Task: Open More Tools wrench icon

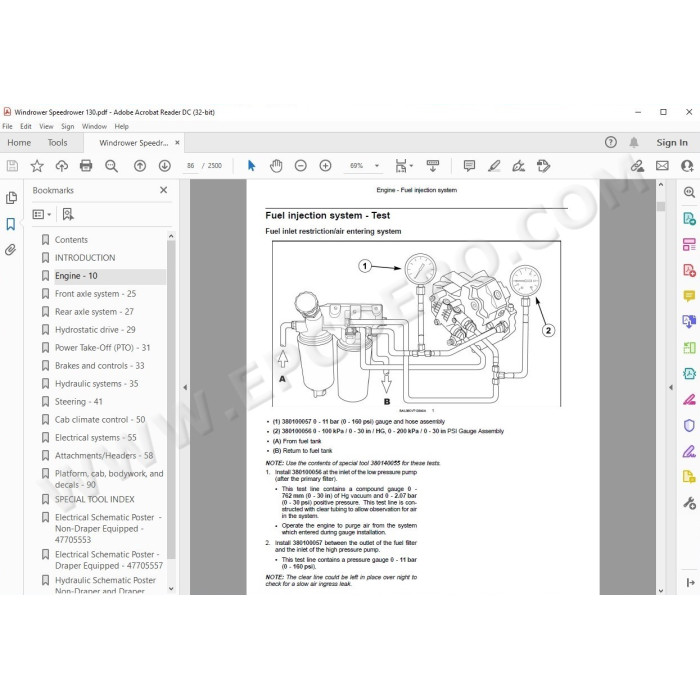Action: [x=689, y=503]
